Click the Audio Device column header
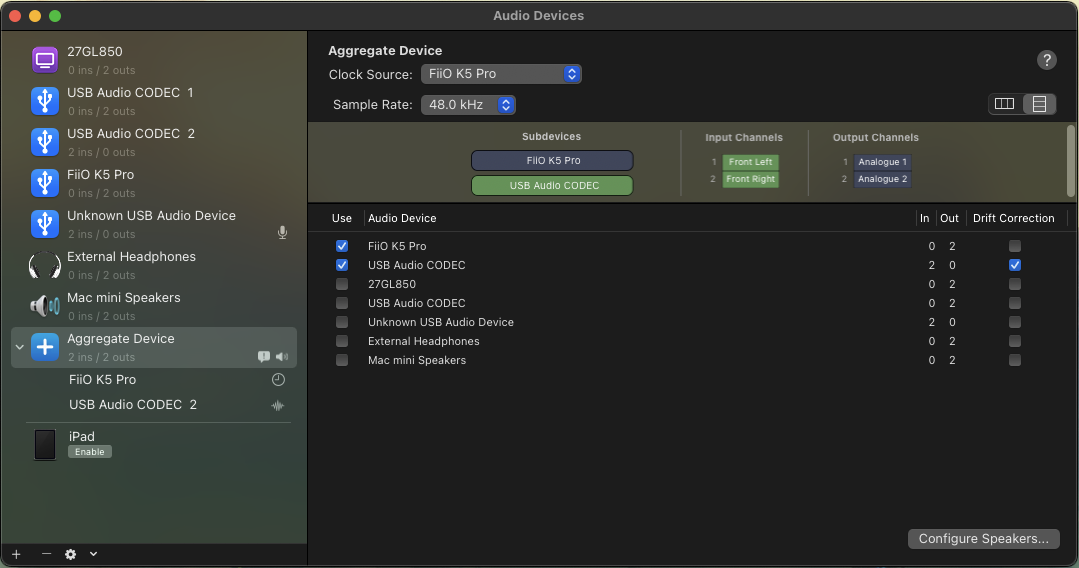The height and width of the screenshot is (568, 1079). point(402,218)
